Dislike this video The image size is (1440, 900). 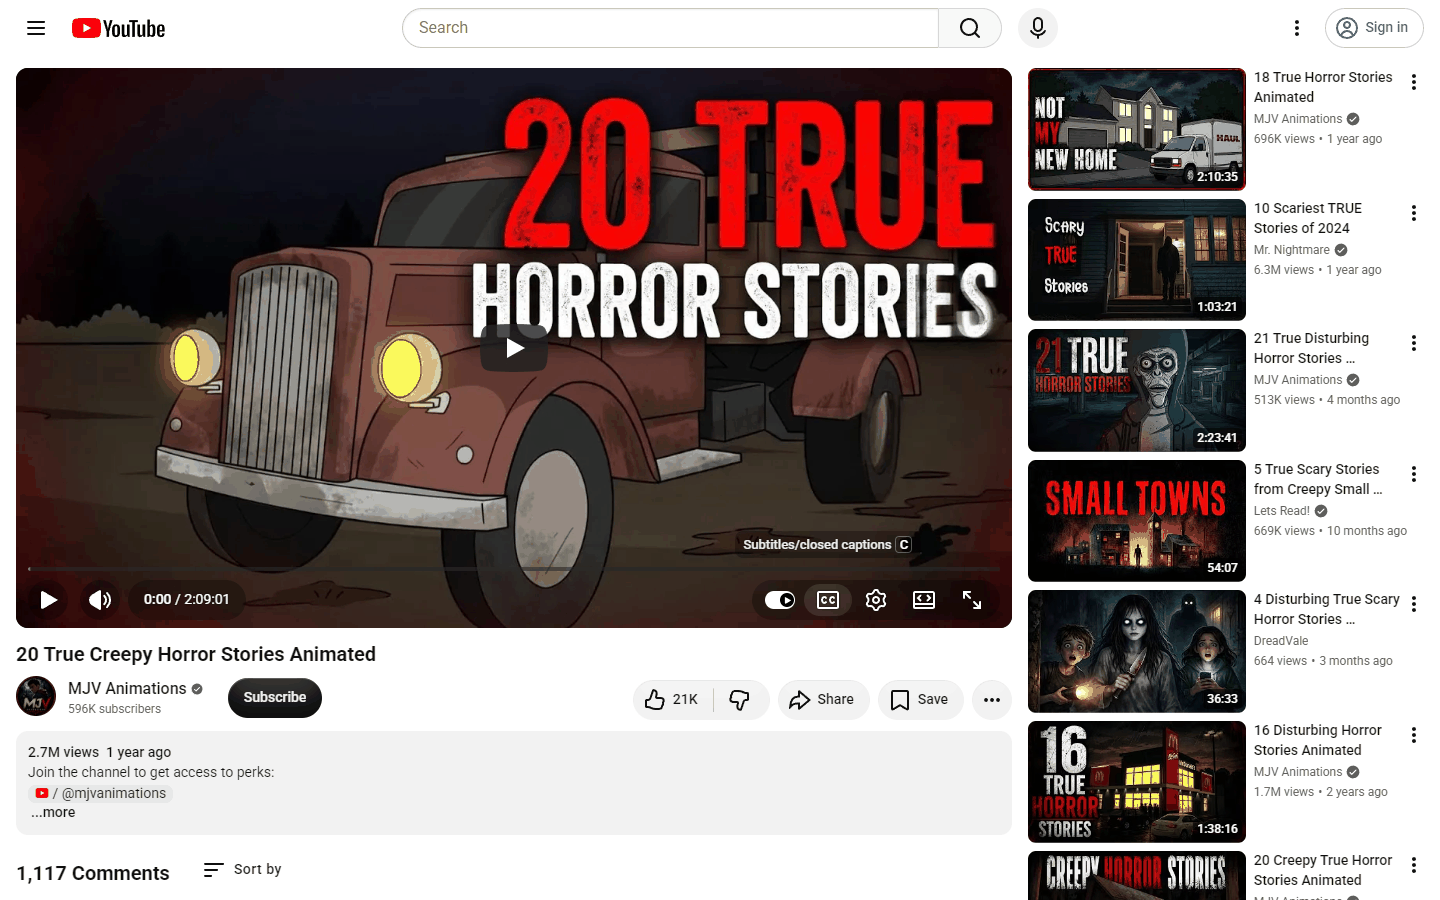coord(740,700)
